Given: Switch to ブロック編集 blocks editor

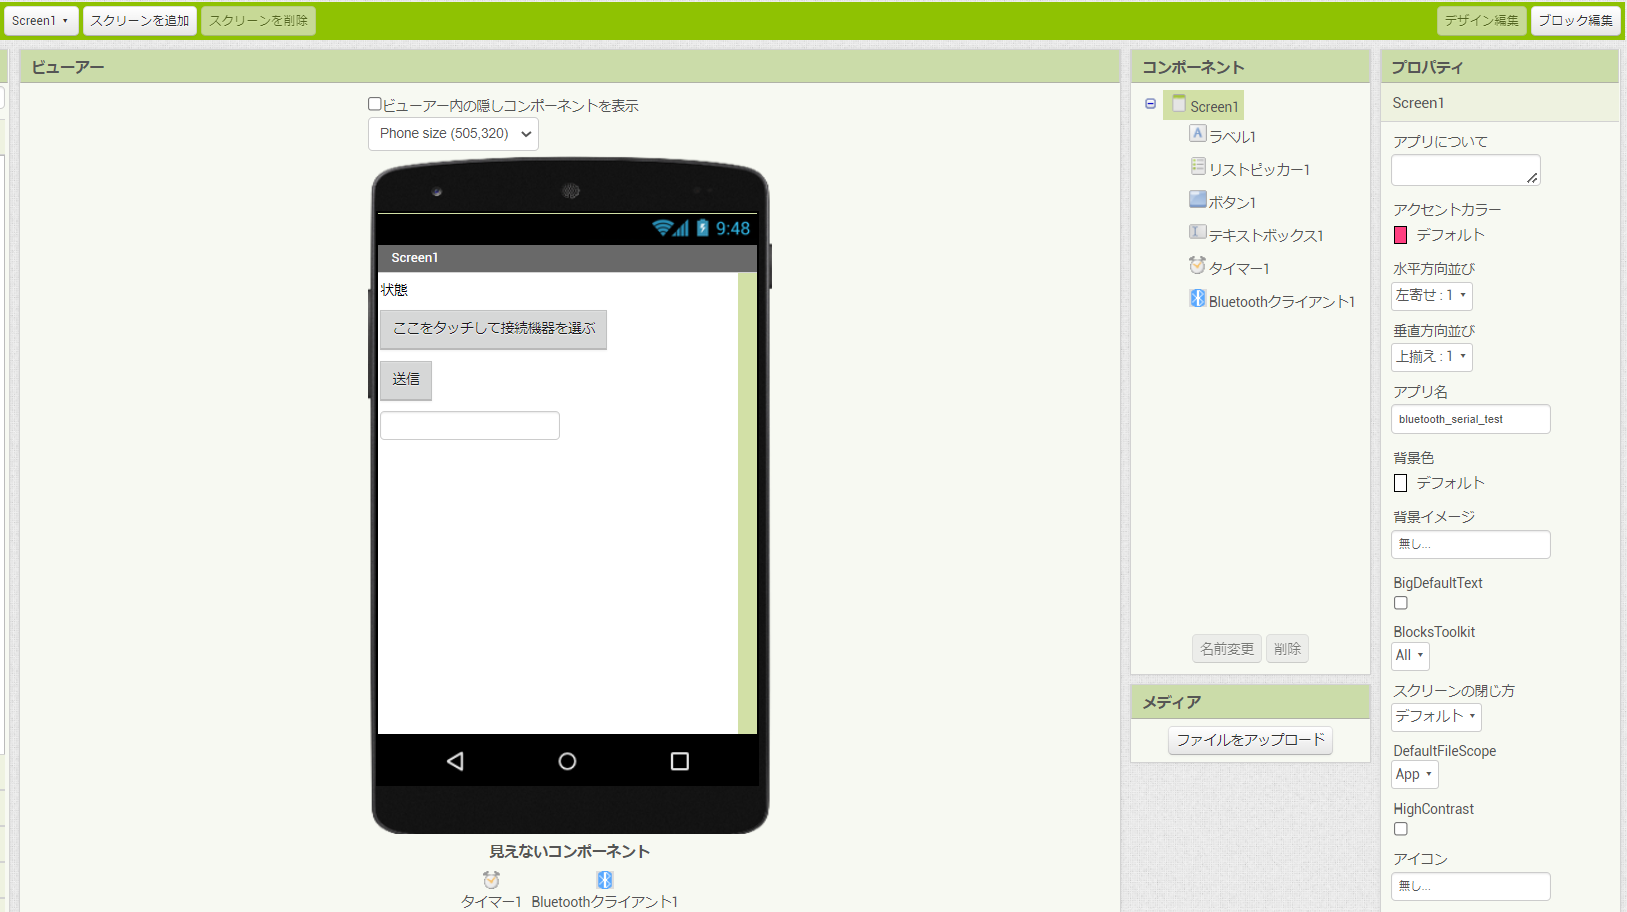Looking at the screenshot, I should point(1575,20).
